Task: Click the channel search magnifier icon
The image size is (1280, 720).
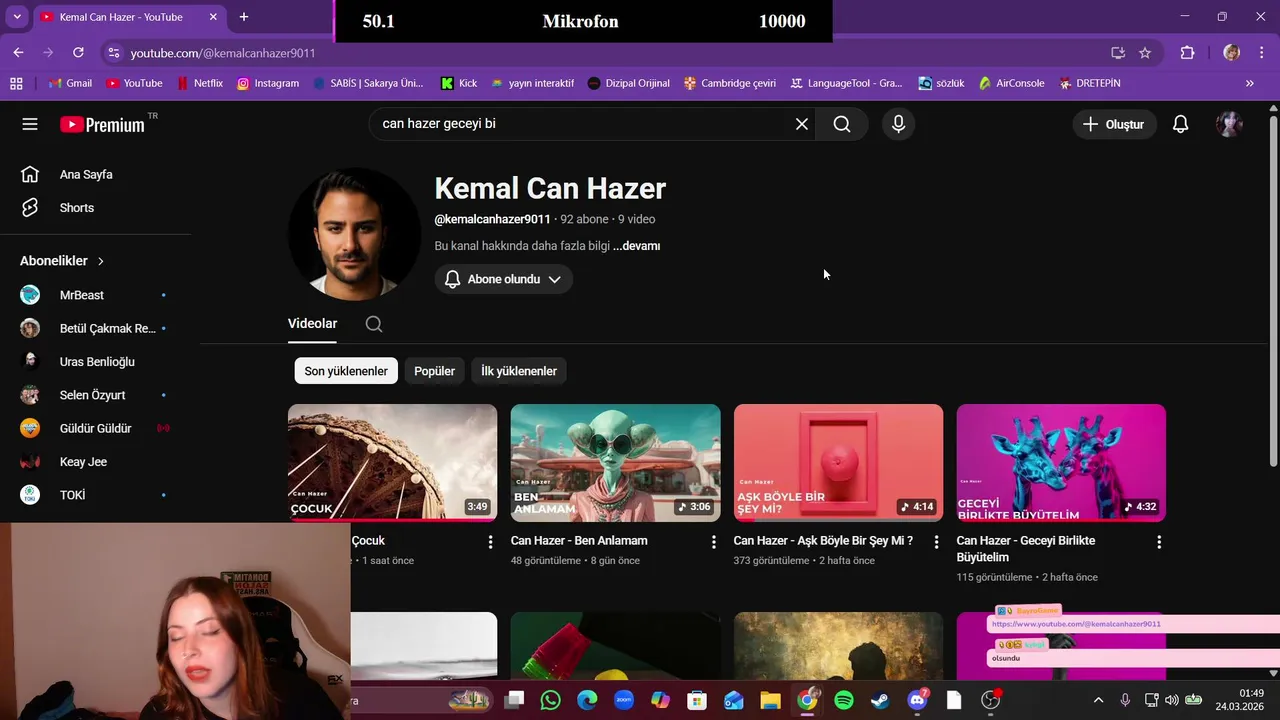Action: (374, 324)
